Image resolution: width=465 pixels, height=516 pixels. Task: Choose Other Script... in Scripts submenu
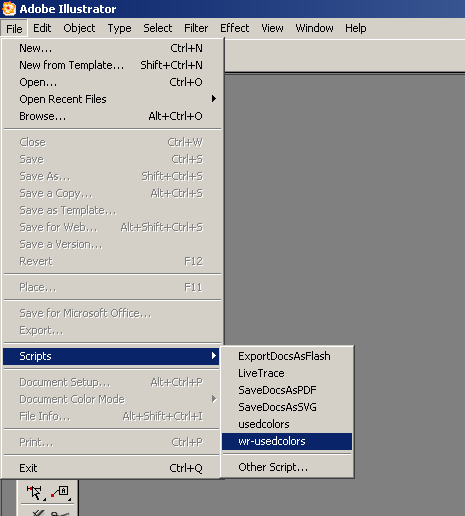pos(287,467)
